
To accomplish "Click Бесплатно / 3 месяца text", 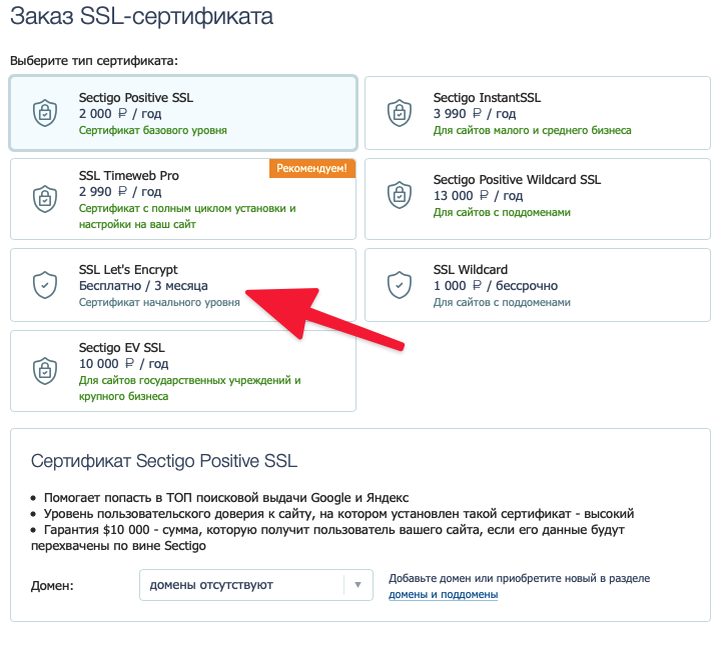I will coord(143,286).
